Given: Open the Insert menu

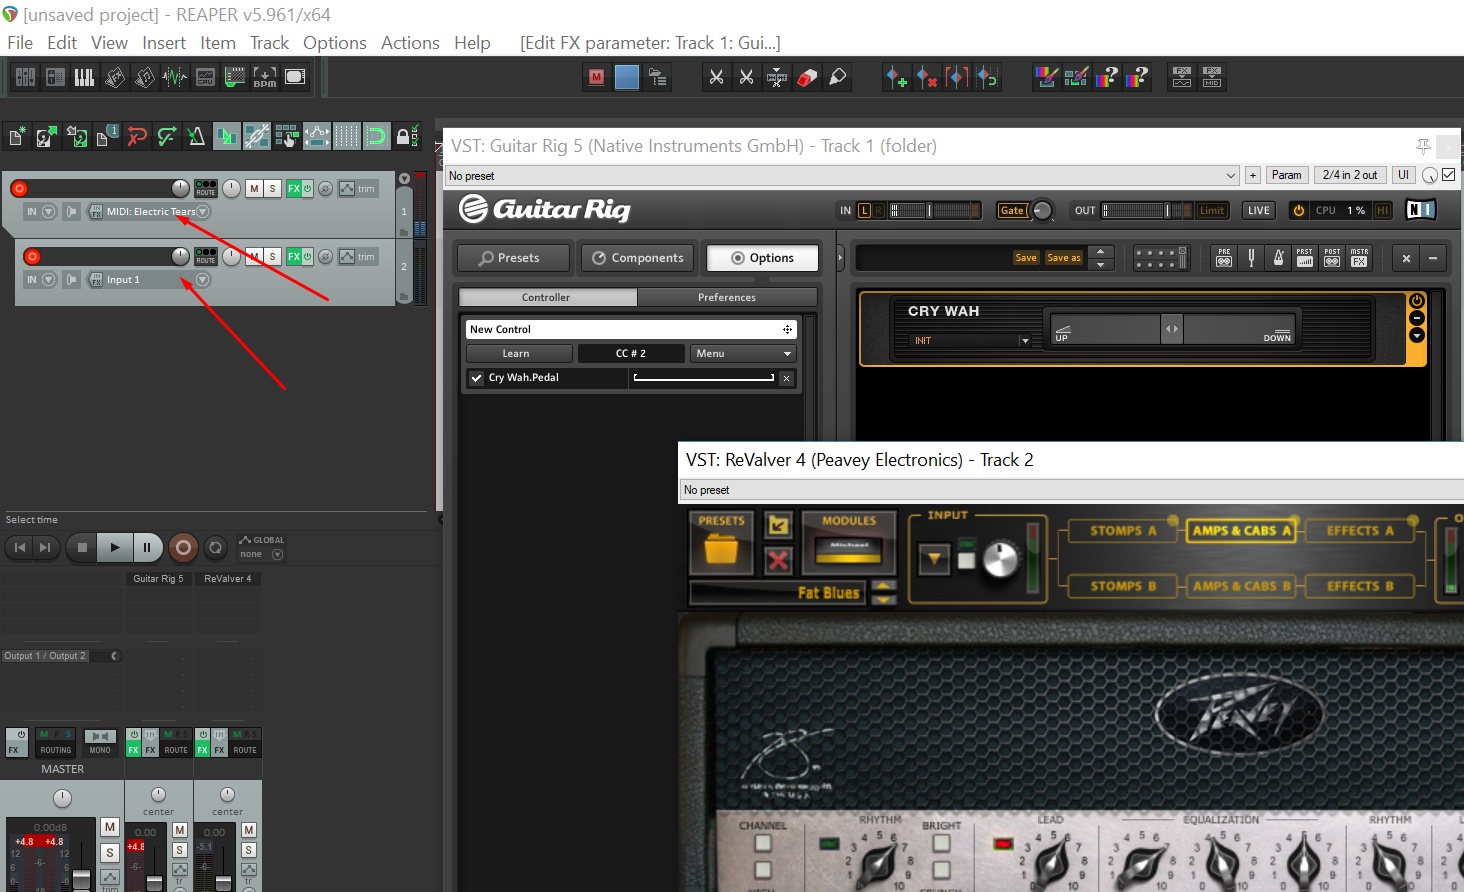Looking at the screenshot, I should (x=164, y=43).
